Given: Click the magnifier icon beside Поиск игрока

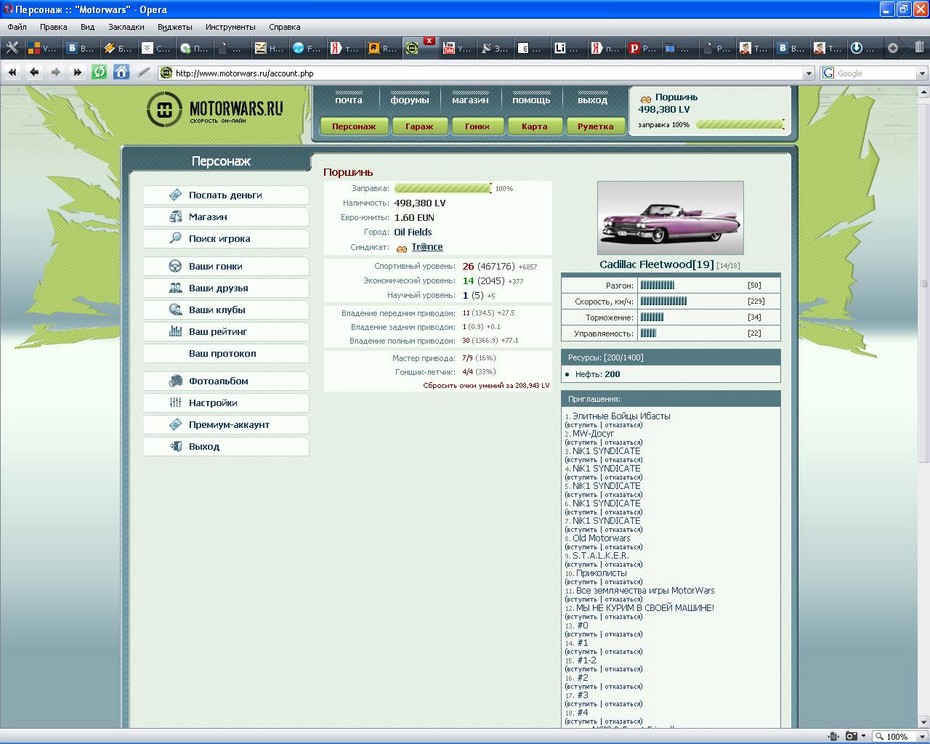Looking at the screenshot, I should pyautogui.click(x=175, y=238).
